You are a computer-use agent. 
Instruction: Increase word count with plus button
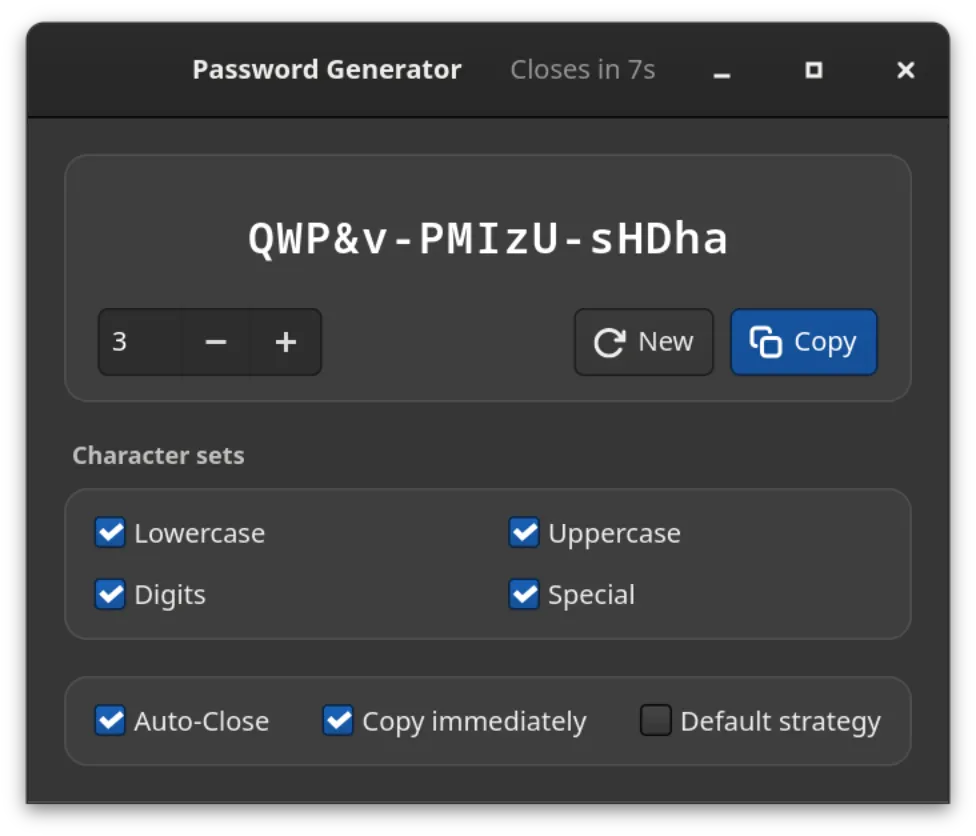pos(286,342)
